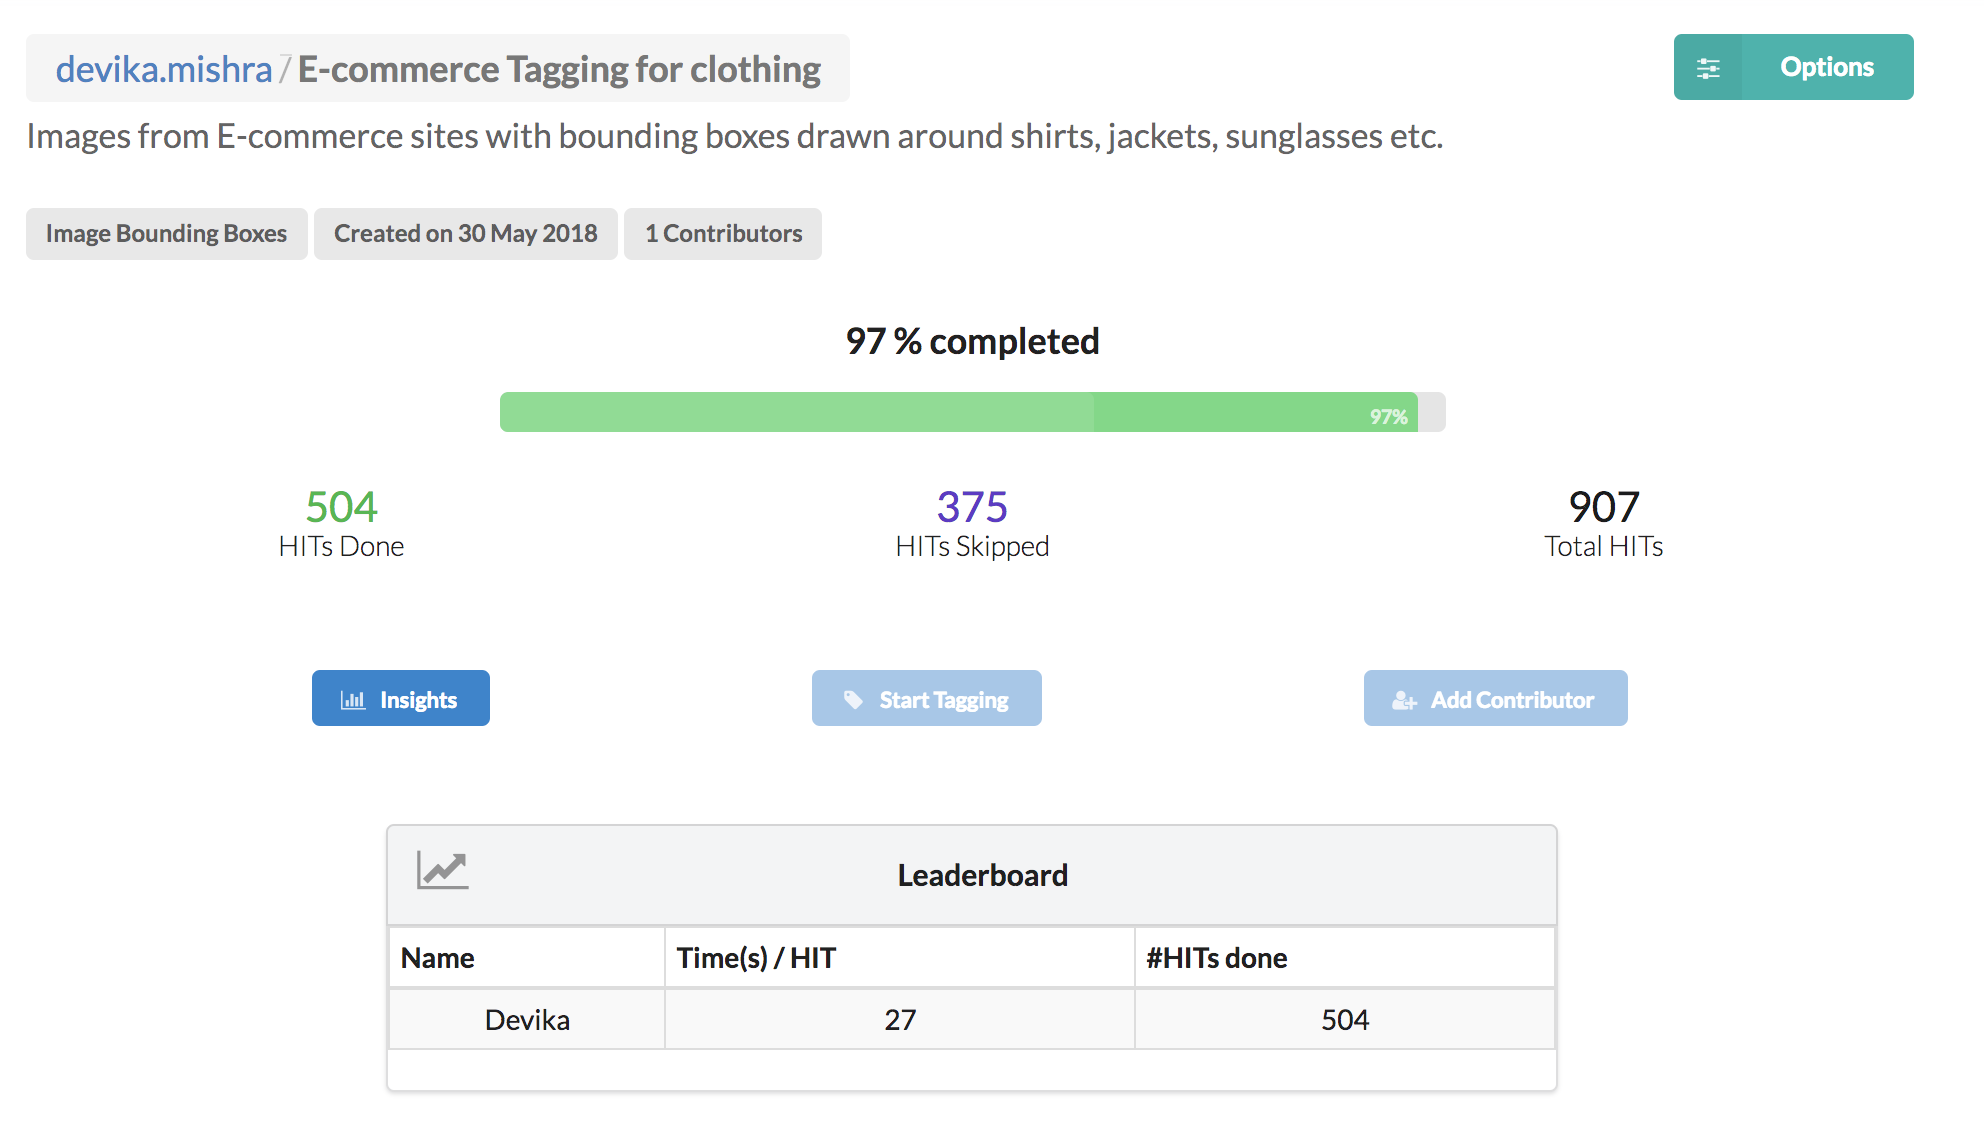Screen dimensions: 1984x1132
Task: Click Devika's row in the Leaderboard
Action: pos(526,1019)
